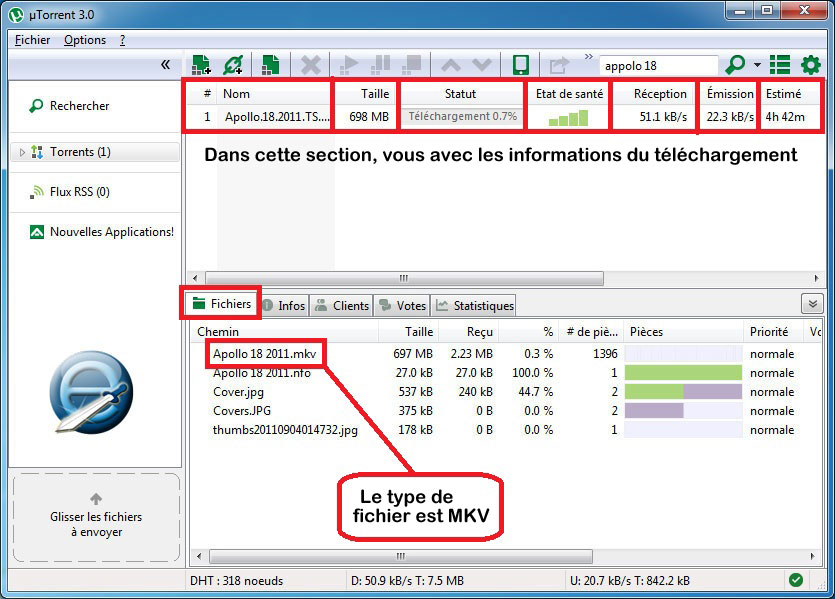Click the Start torrent play icon
Screen dimensions: 835x599
[348, 65]
